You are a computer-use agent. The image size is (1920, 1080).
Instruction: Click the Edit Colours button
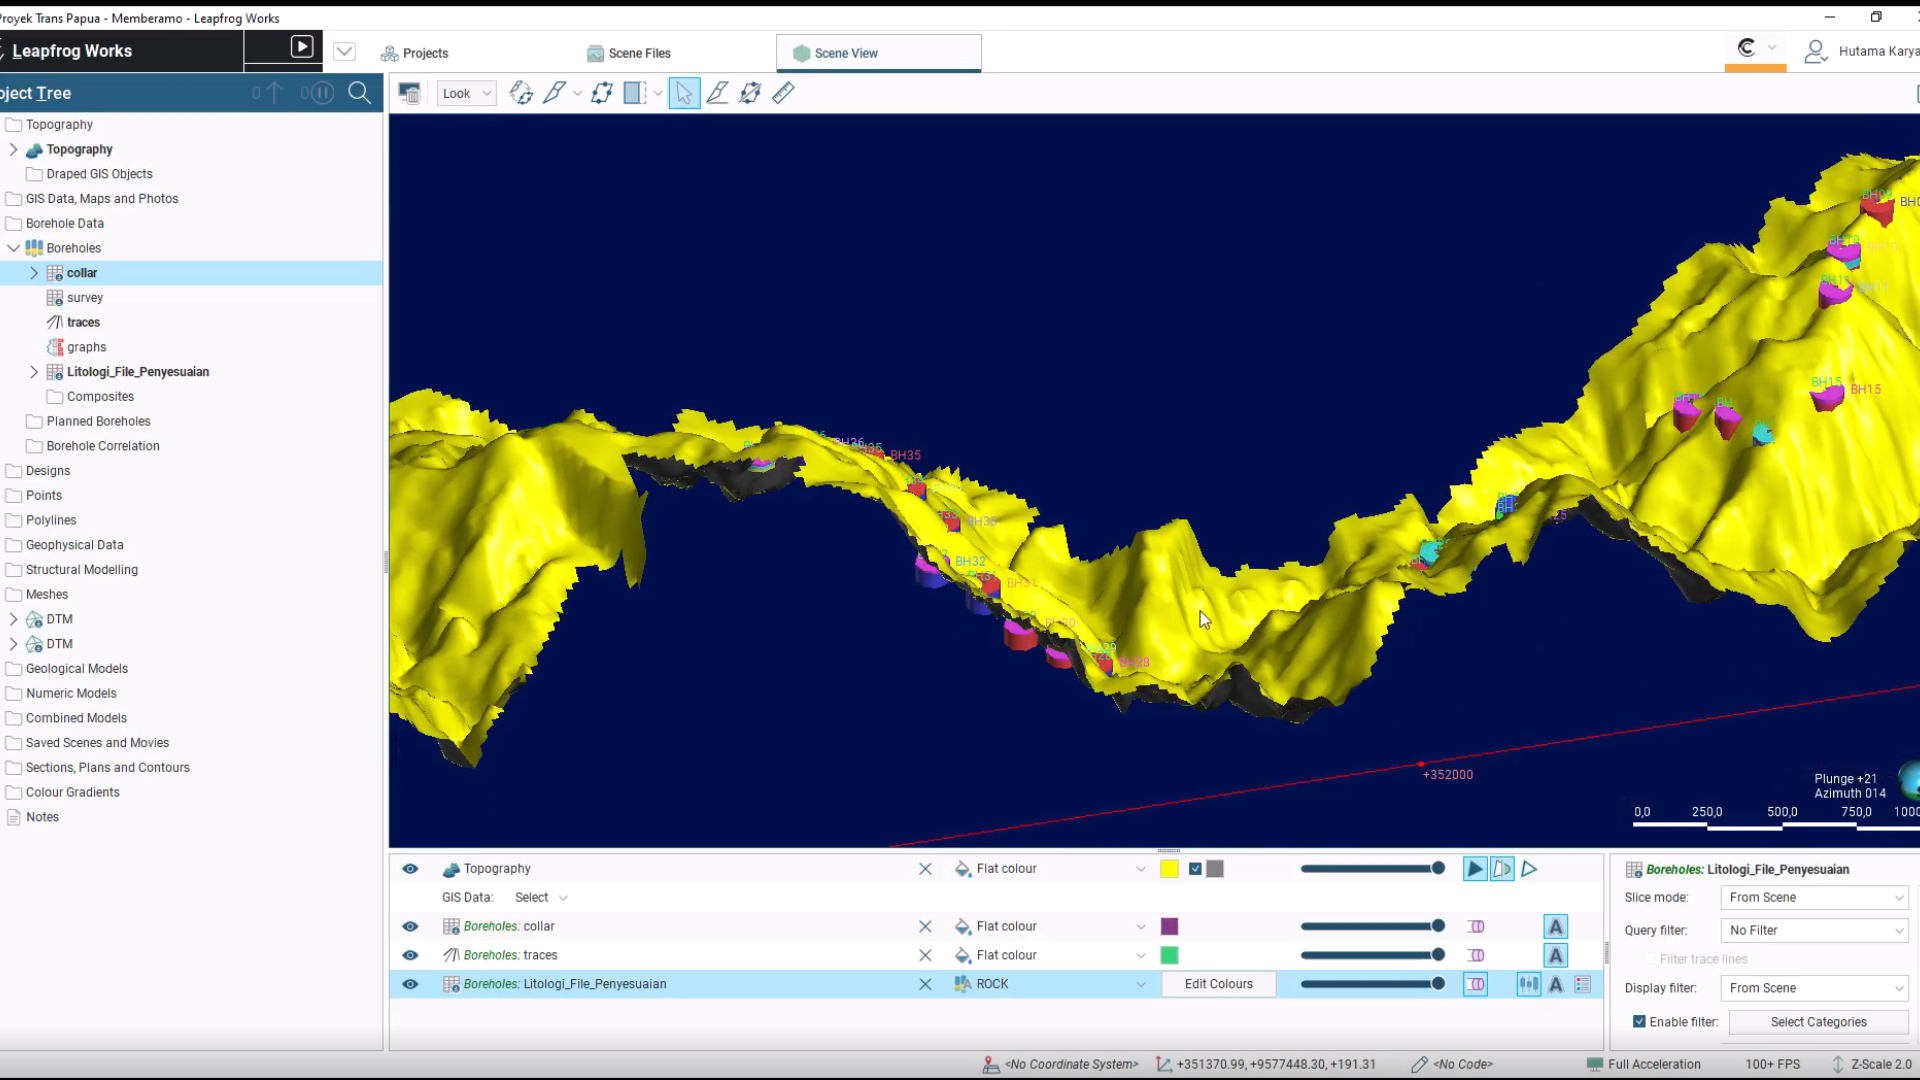pos(1218,984)
